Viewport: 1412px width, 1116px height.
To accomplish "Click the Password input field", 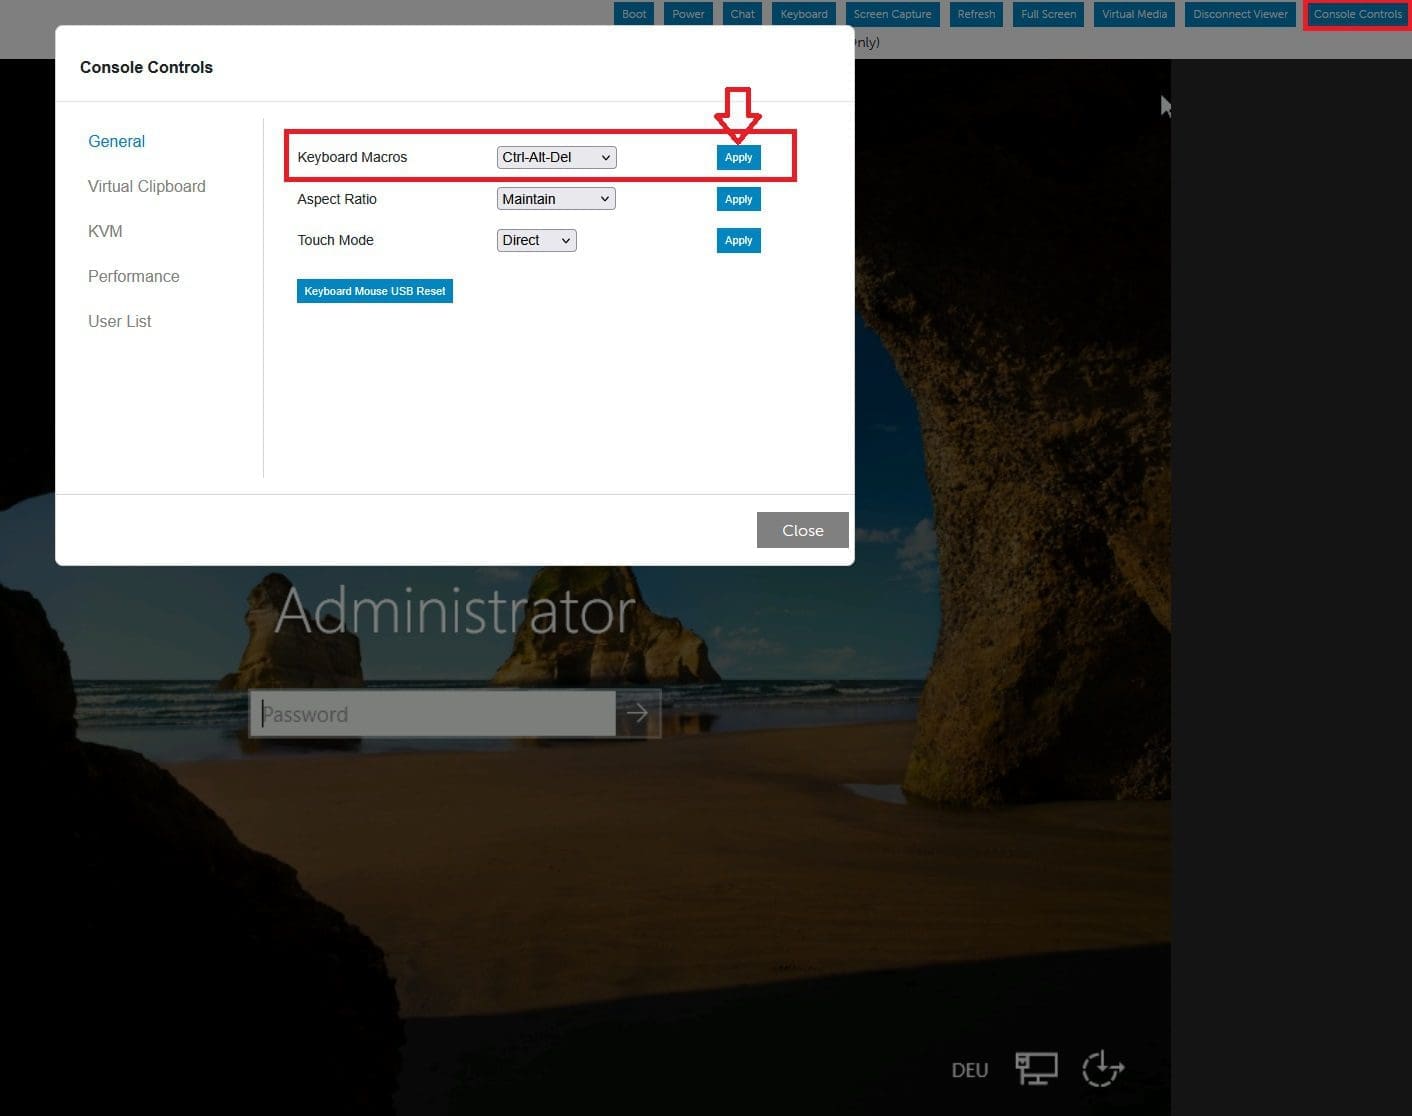I will [x=432, y=714].
